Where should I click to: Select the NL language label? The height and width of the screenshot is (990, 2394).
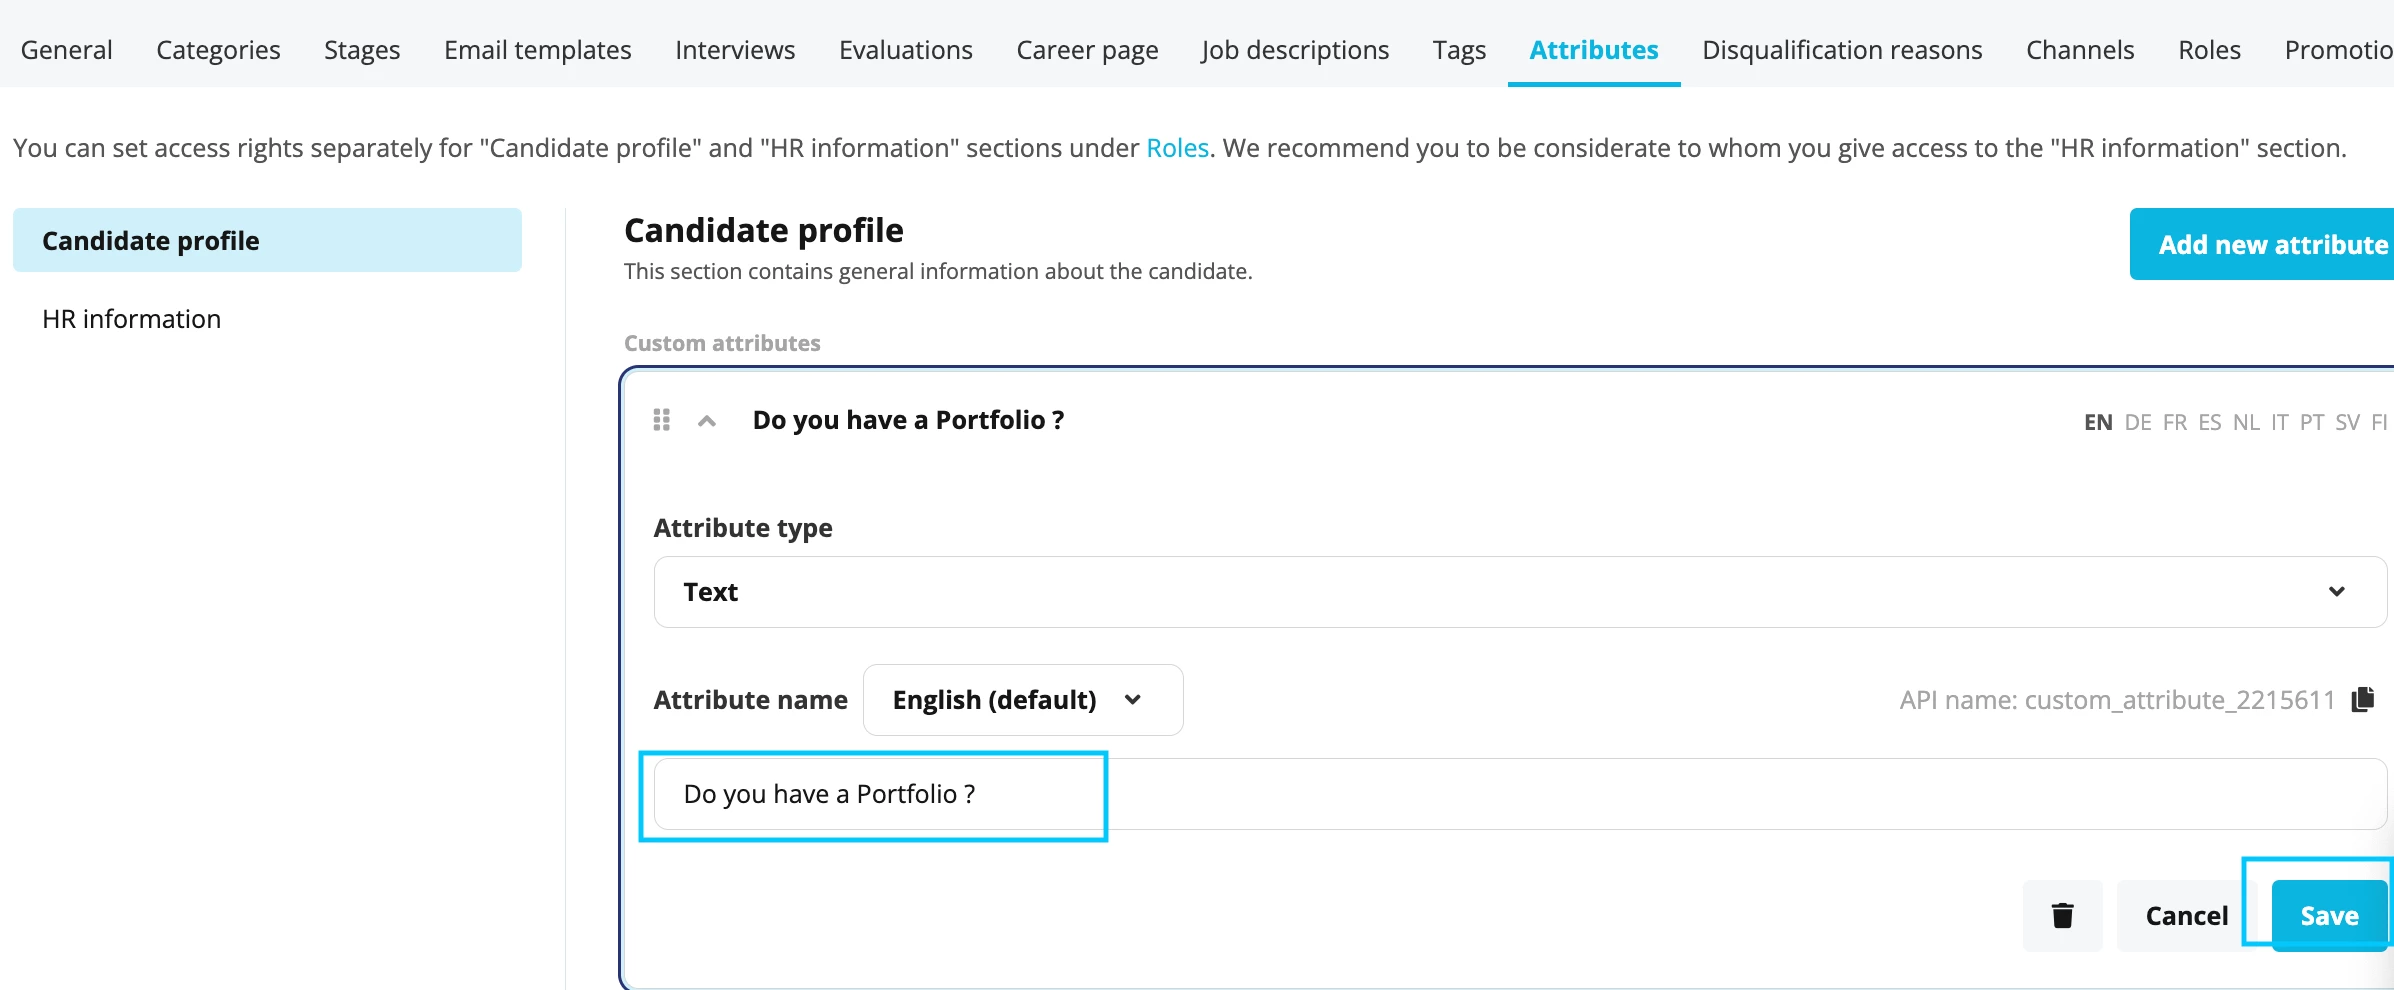coord(2246,422)
